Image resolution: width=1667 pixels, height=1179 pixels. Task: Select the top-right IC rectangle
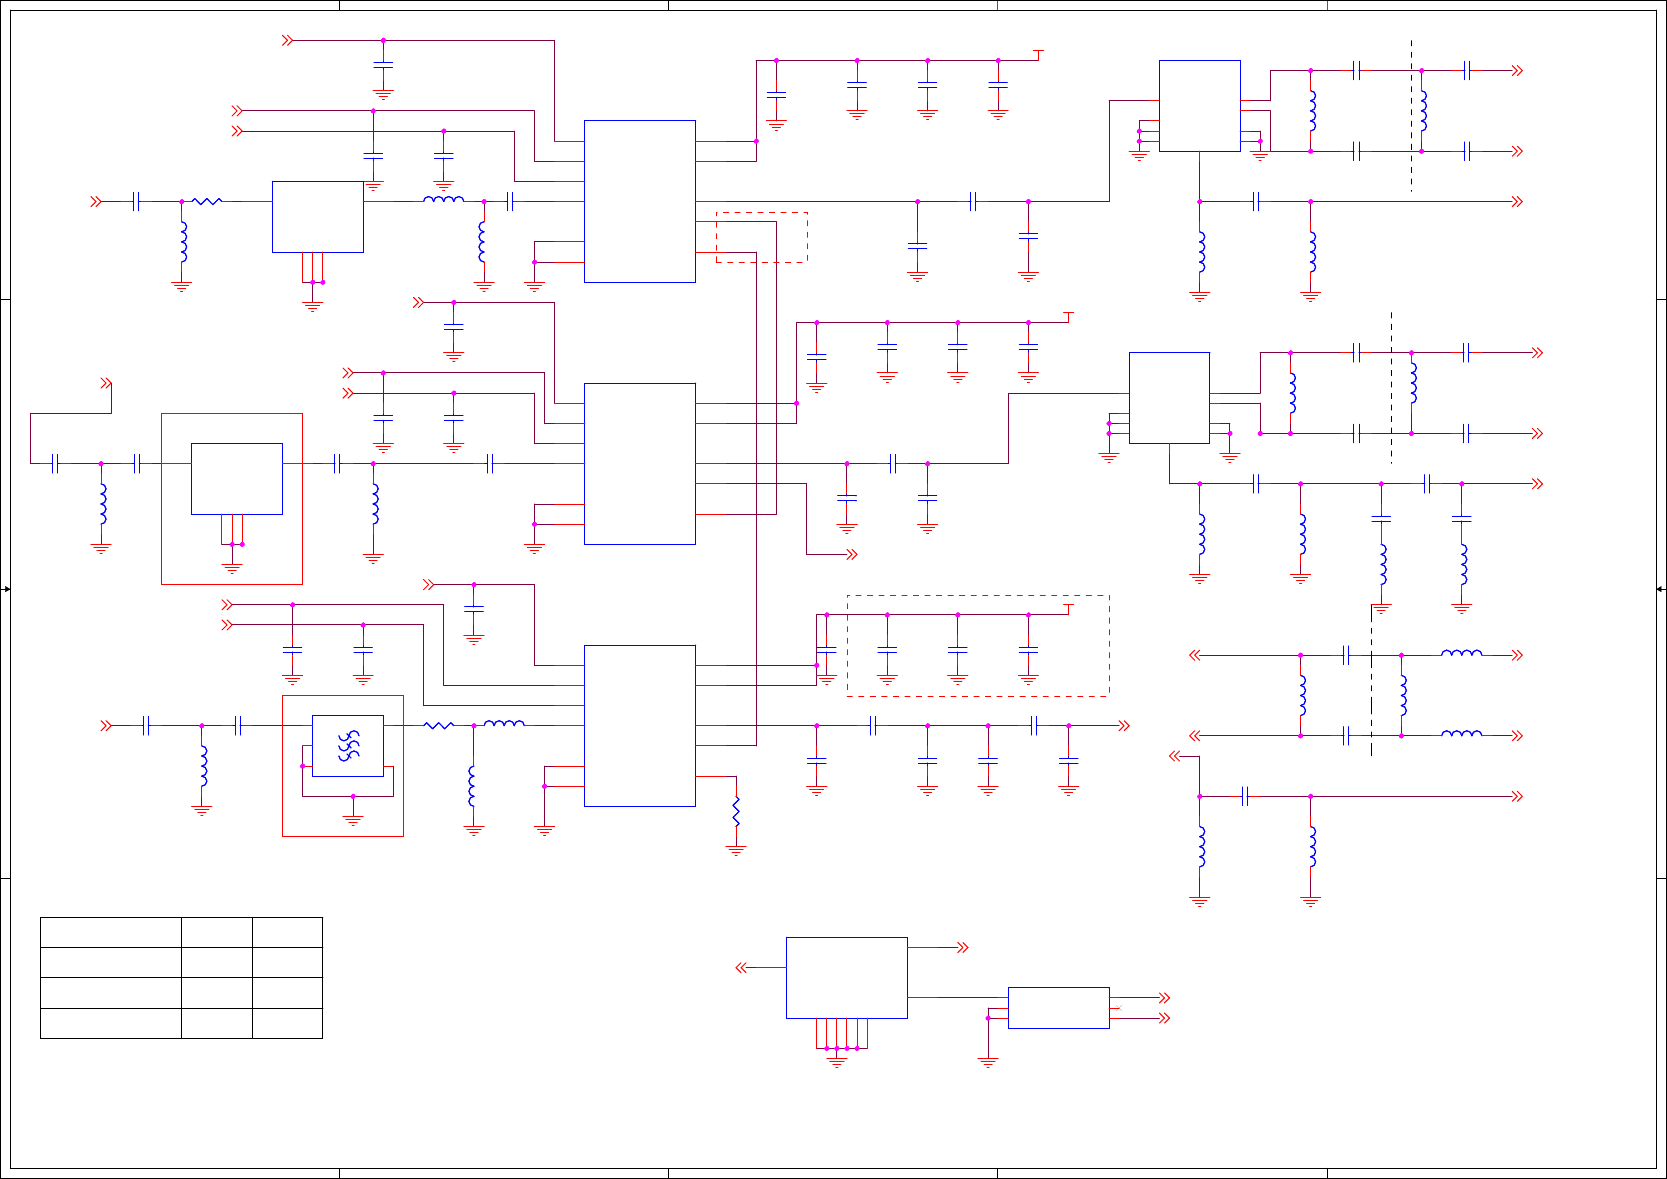pyautogui.click(x=1200, y=106)
